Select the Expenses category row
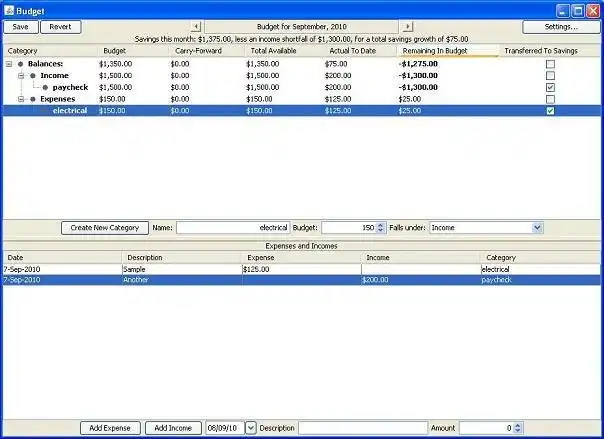This screenshot has height=439, width=604. (302, 99)
